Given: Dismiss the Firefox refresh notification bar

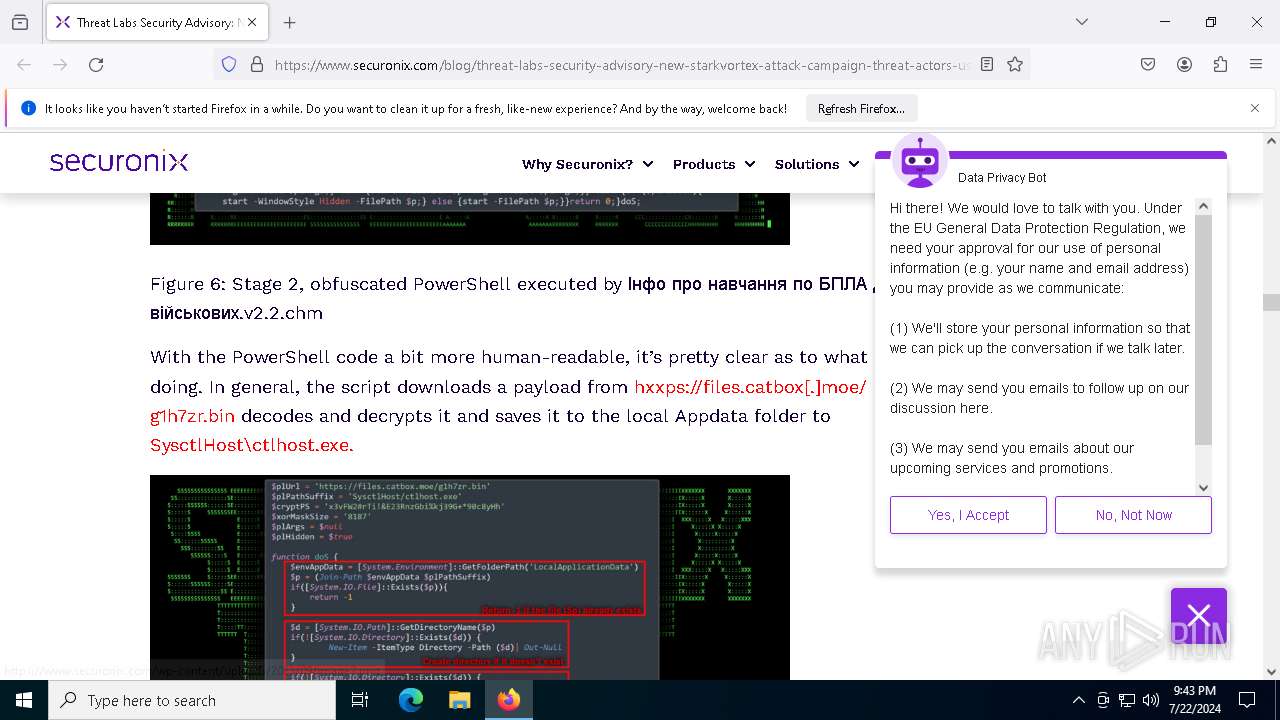Looking at the screenshot, I should coord(1255,108).
